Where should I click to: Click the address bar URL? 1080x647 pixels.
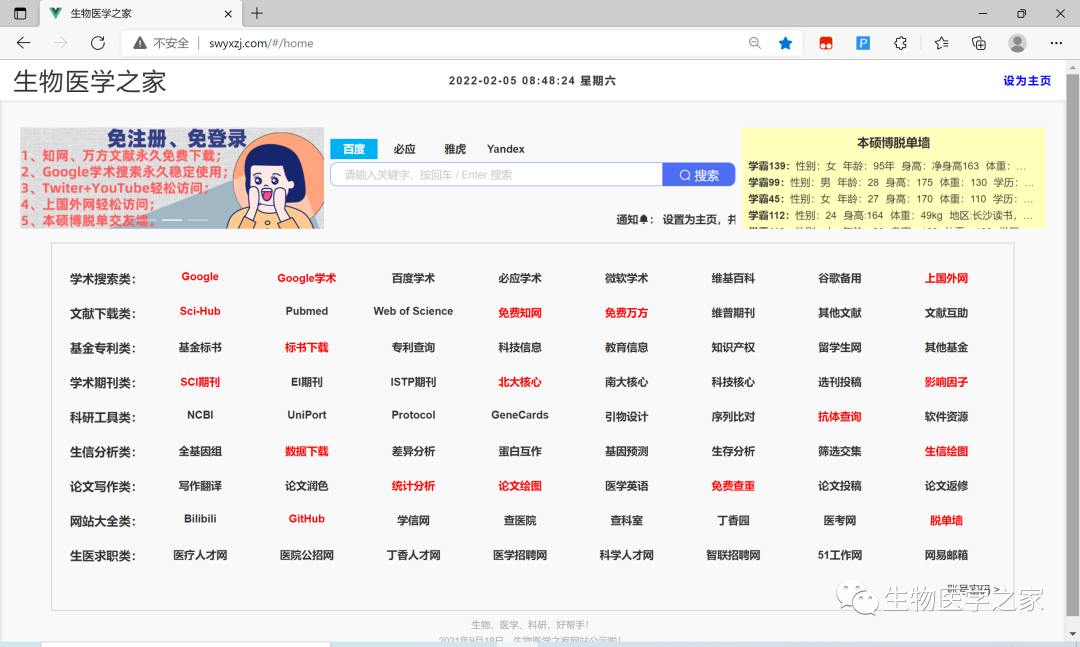(261, 43)
